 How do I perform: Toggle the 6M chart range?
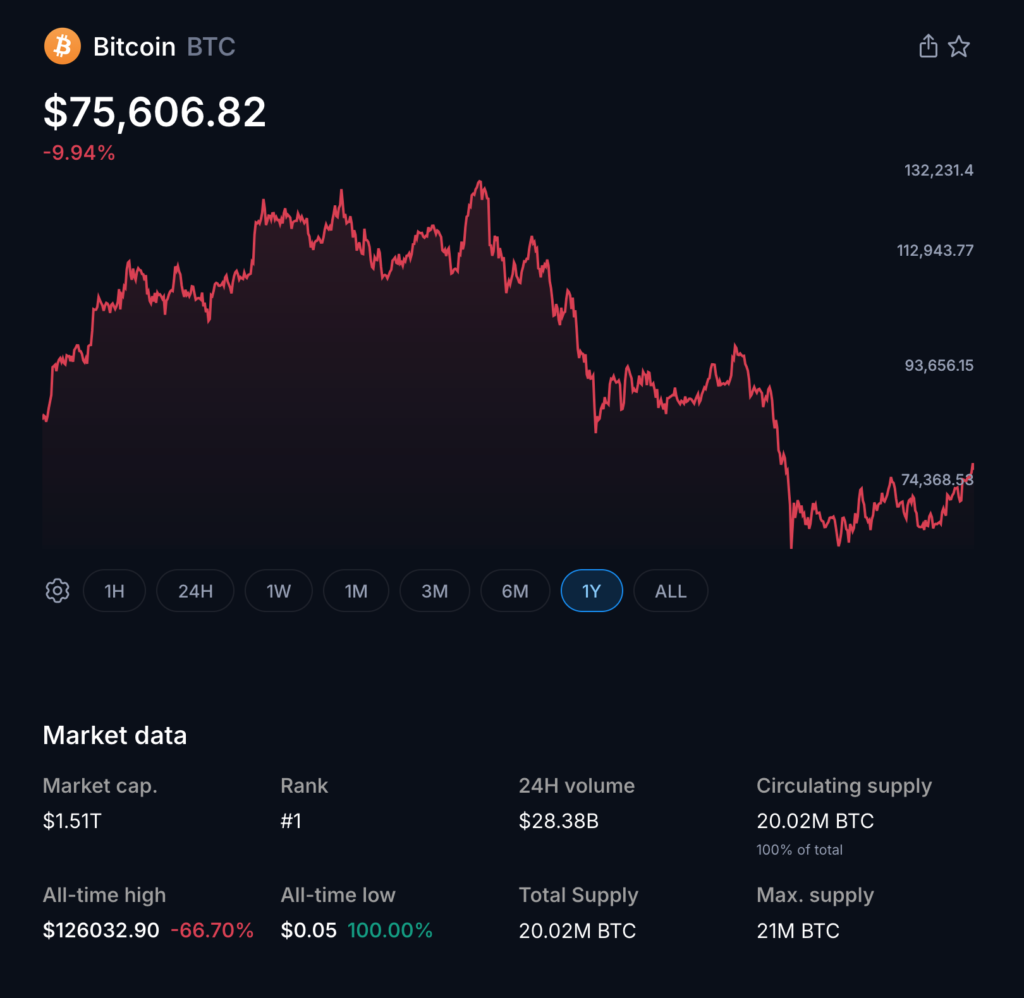514,591
